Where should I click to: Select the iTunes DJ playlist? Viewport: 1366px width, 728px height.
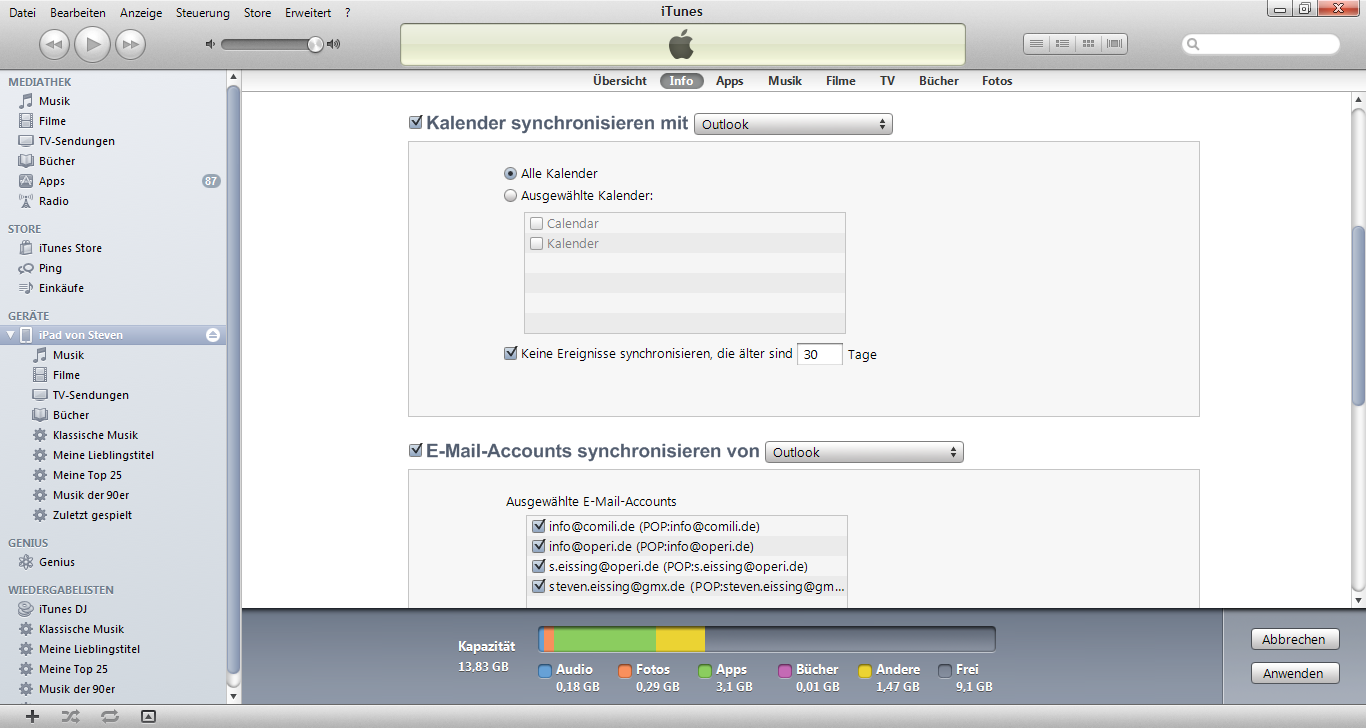pyautogui.click(x=61, y=608)
